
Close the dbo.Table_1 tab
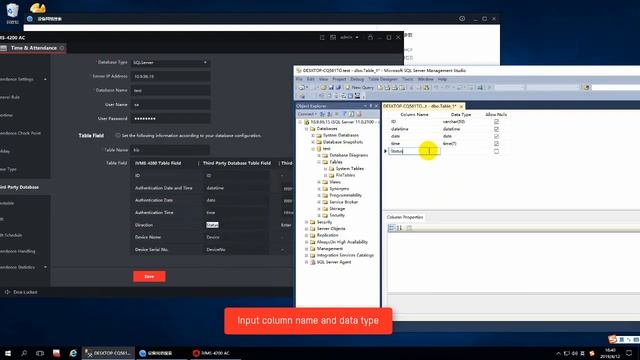click(461, 107)
